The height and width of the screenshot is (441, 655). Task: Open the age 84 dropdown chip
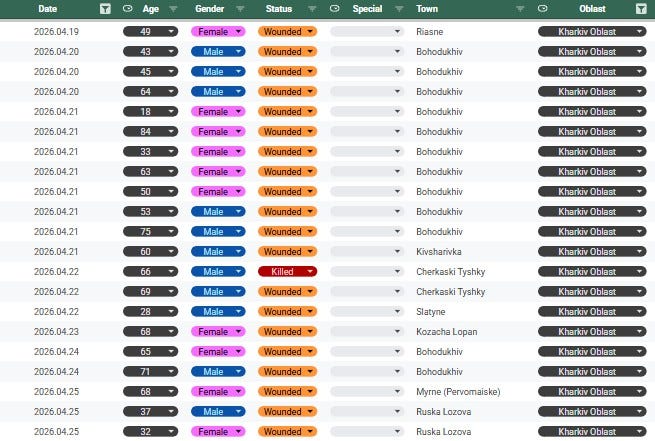[x=150, y=132]
